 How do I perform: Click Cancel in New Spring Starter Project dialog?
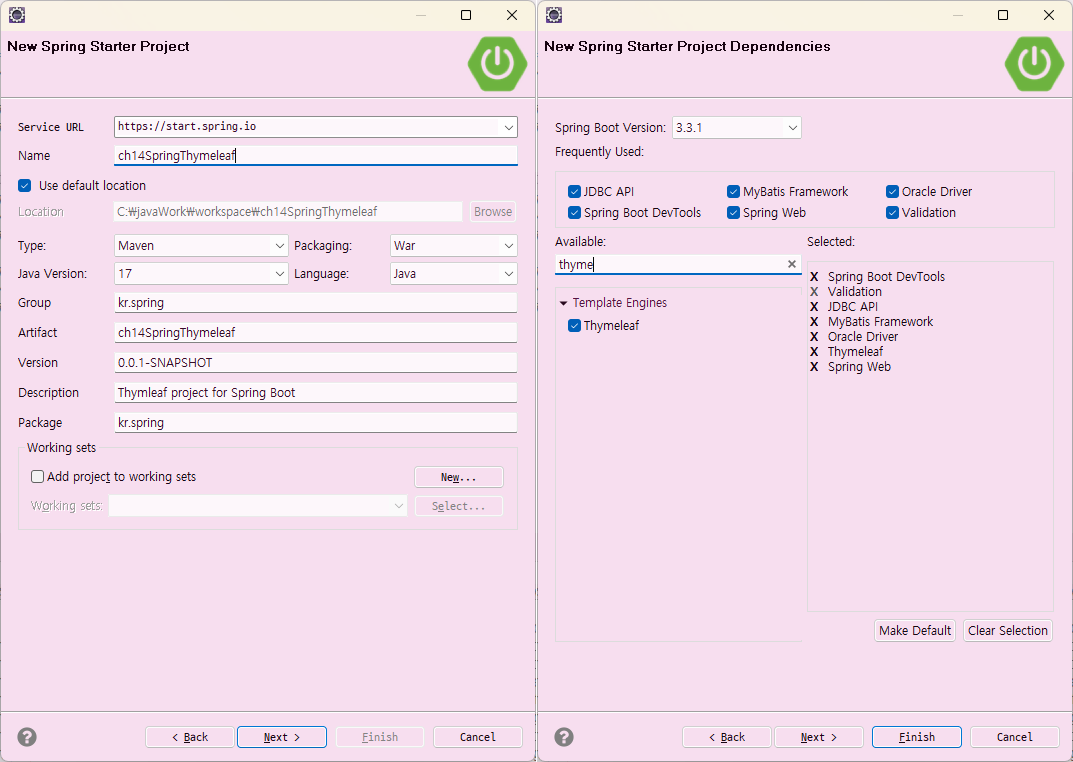(x=478, y=737)
